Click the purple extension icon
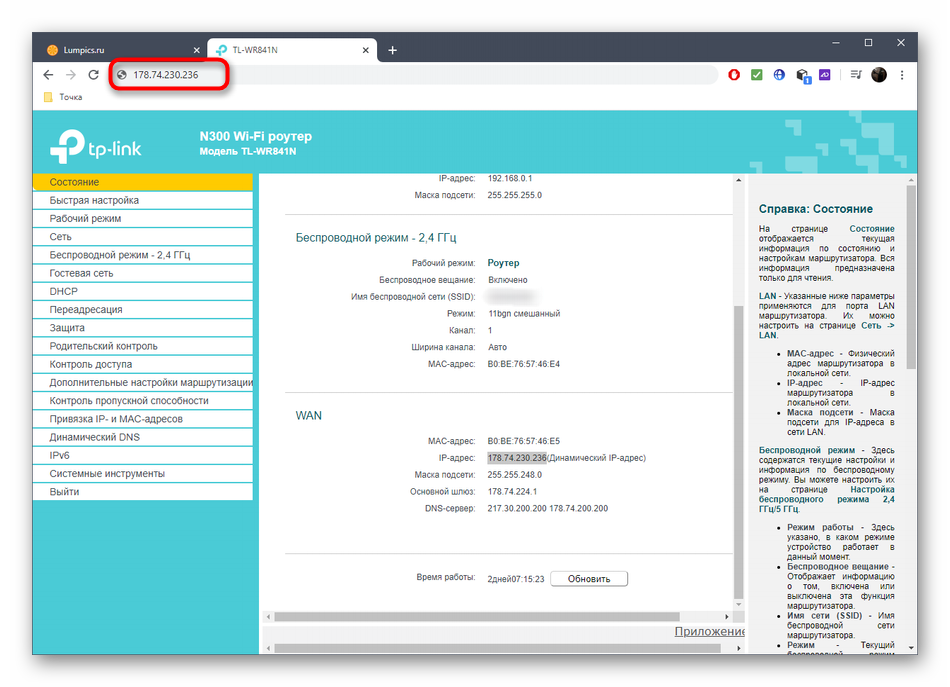Viewport: 950px width, 687px height. 825,75
